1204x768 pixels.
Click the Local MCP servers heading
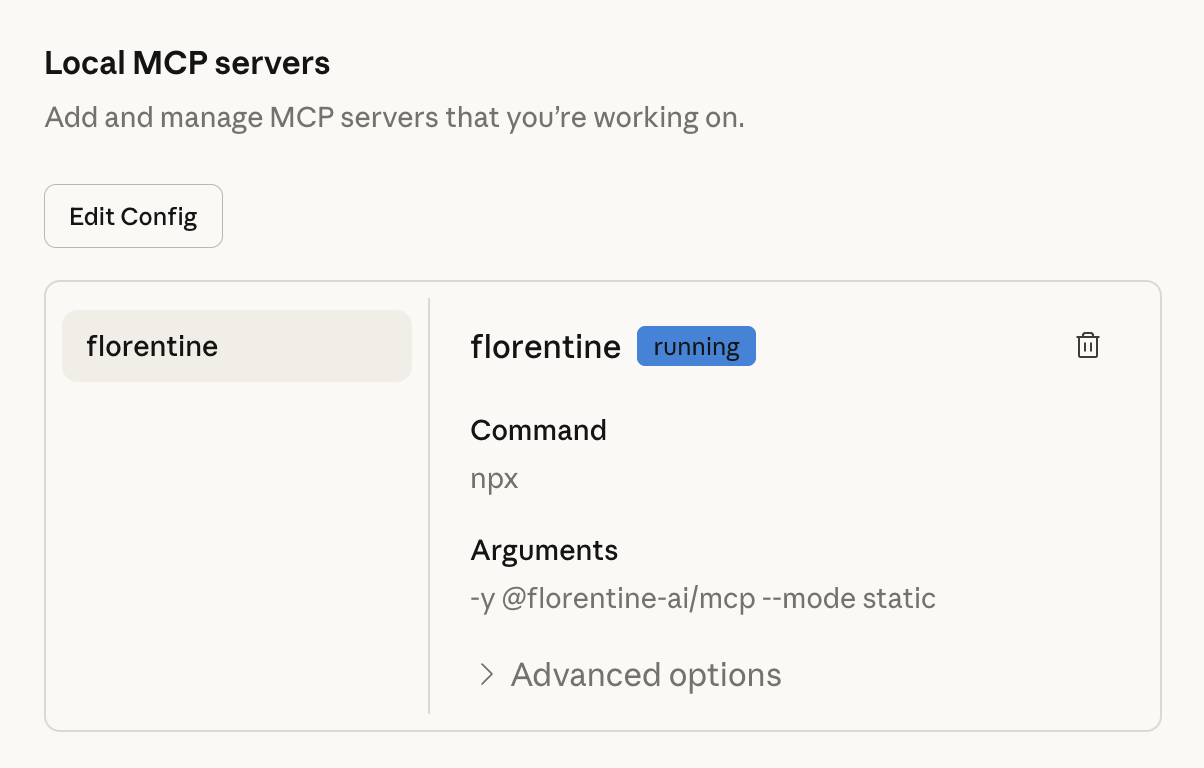pos(187,64)
